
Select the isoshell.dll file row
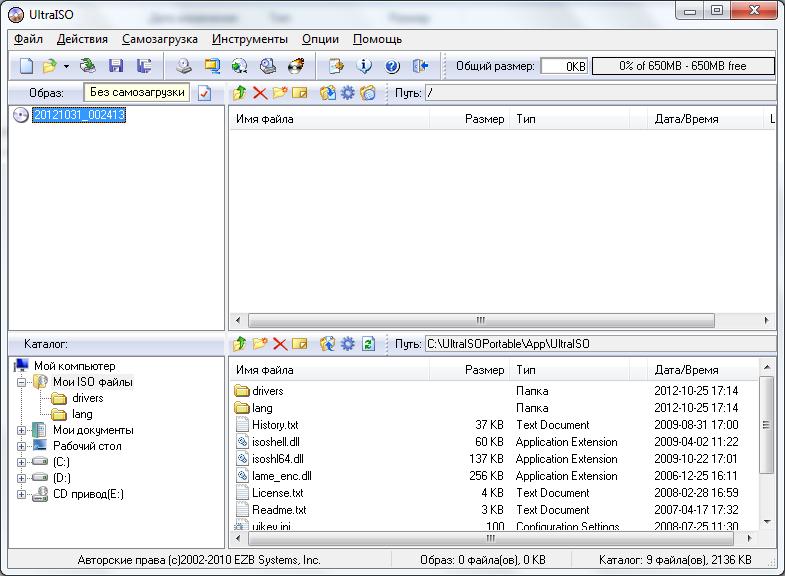493,442
